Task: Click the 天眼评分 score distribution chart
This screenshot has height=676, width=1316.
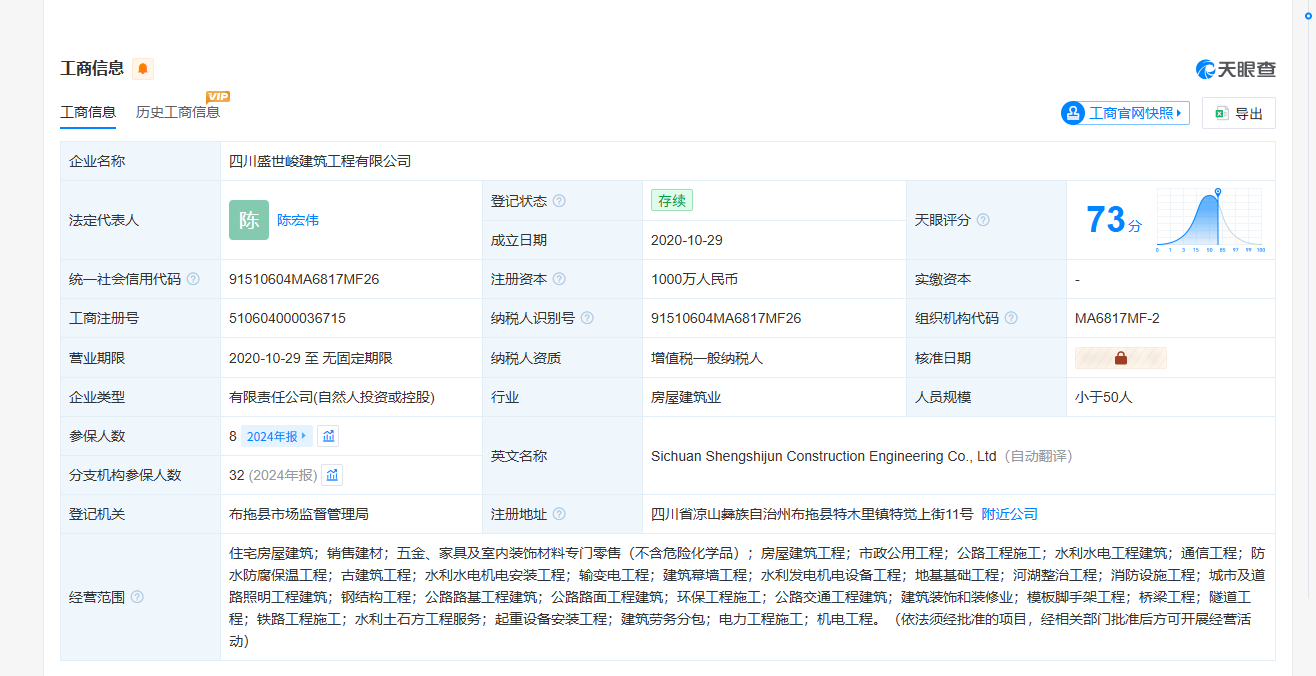Action: 1210,220
